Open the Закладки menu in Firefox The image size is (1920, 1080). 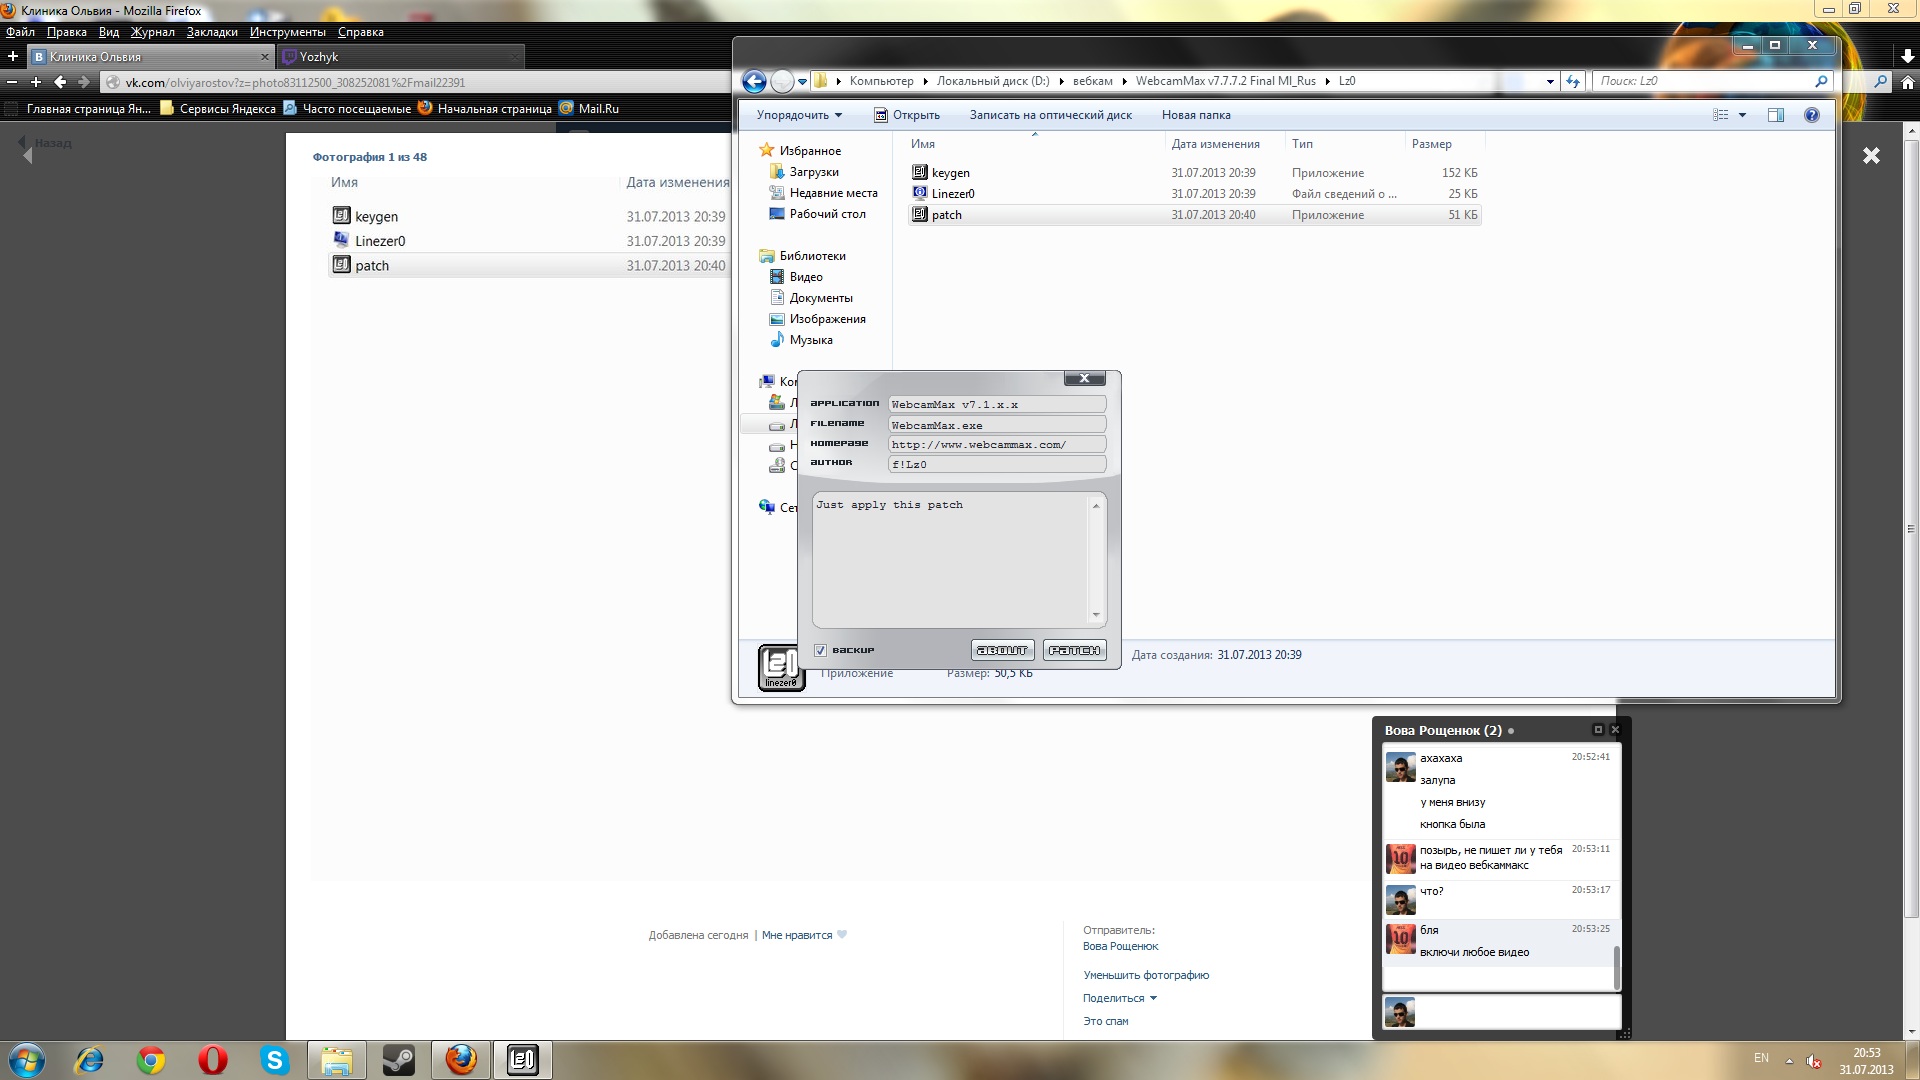tap(212, 32)
